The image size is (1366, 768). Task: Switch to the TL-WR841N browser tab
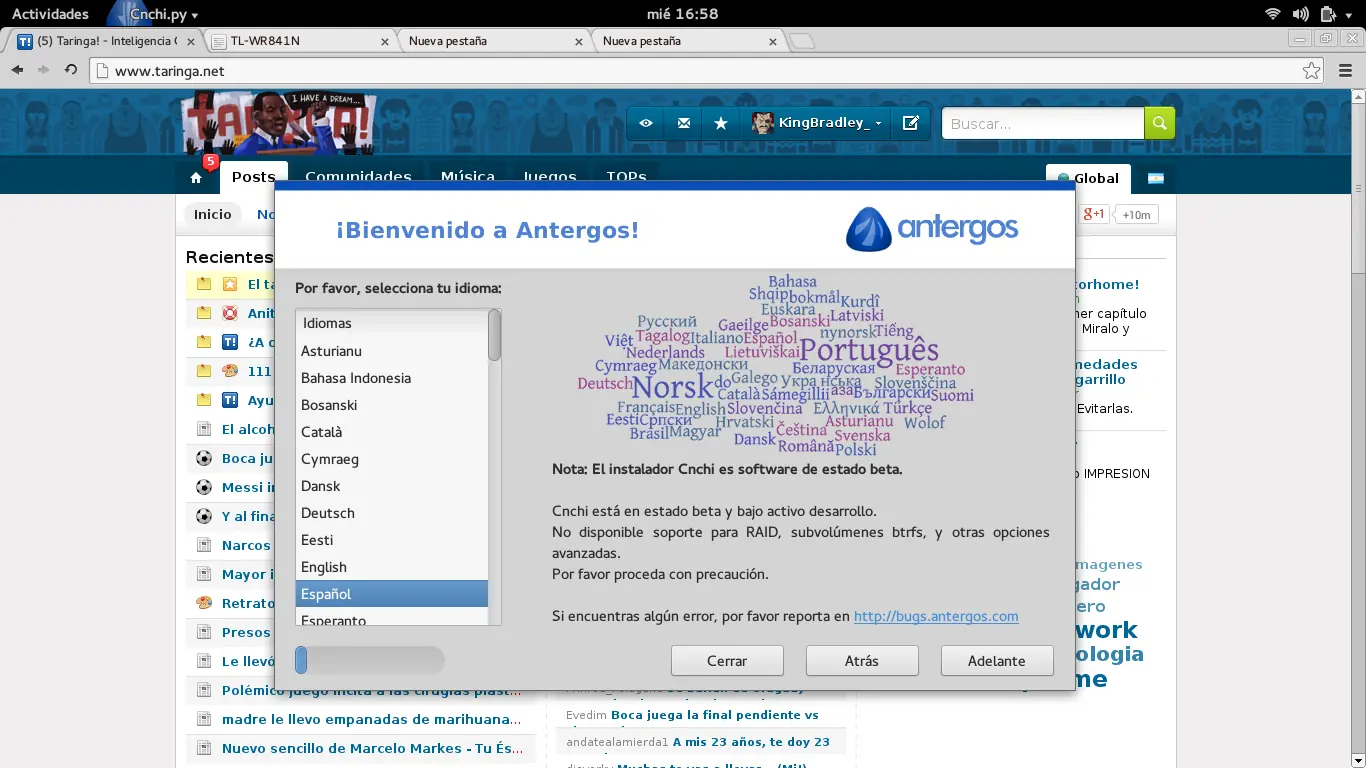coord(301,41)
